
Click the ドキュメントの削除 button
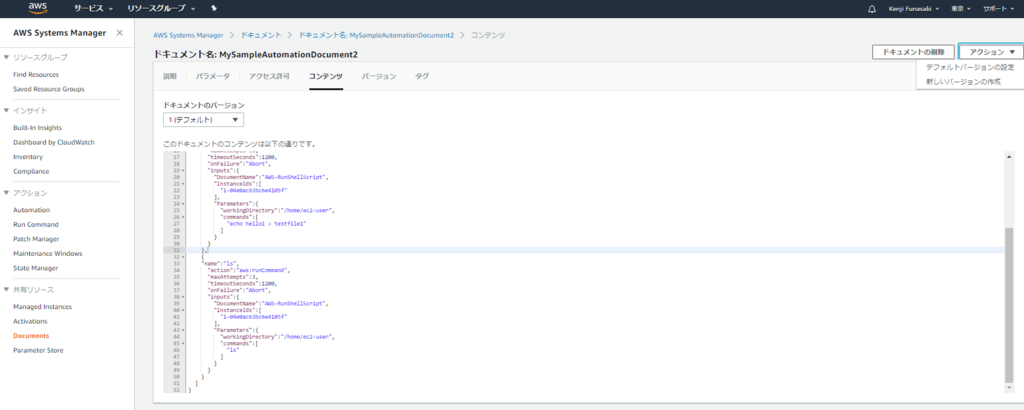pyautogui.click(x=913, y=52)
